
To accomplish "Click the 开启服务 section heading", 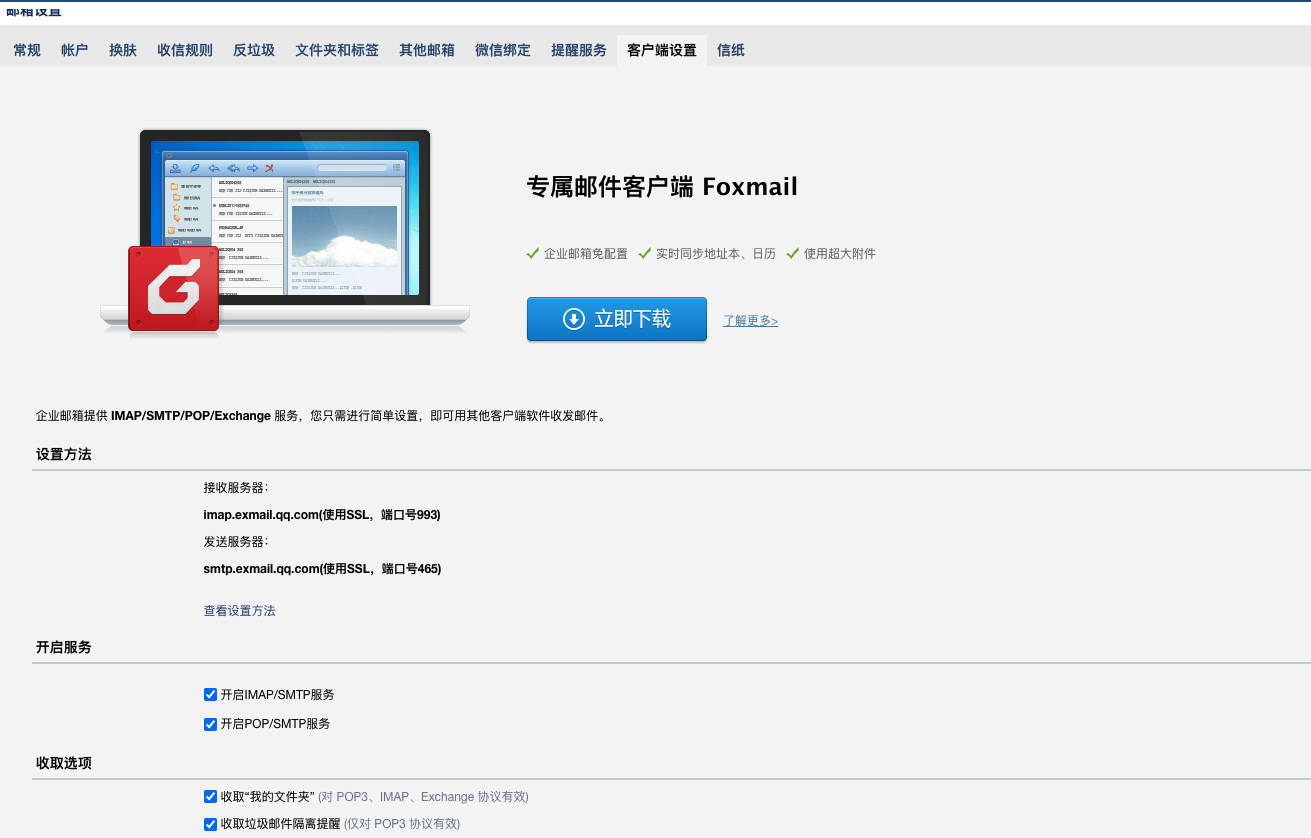I will [x=64, y=647].
